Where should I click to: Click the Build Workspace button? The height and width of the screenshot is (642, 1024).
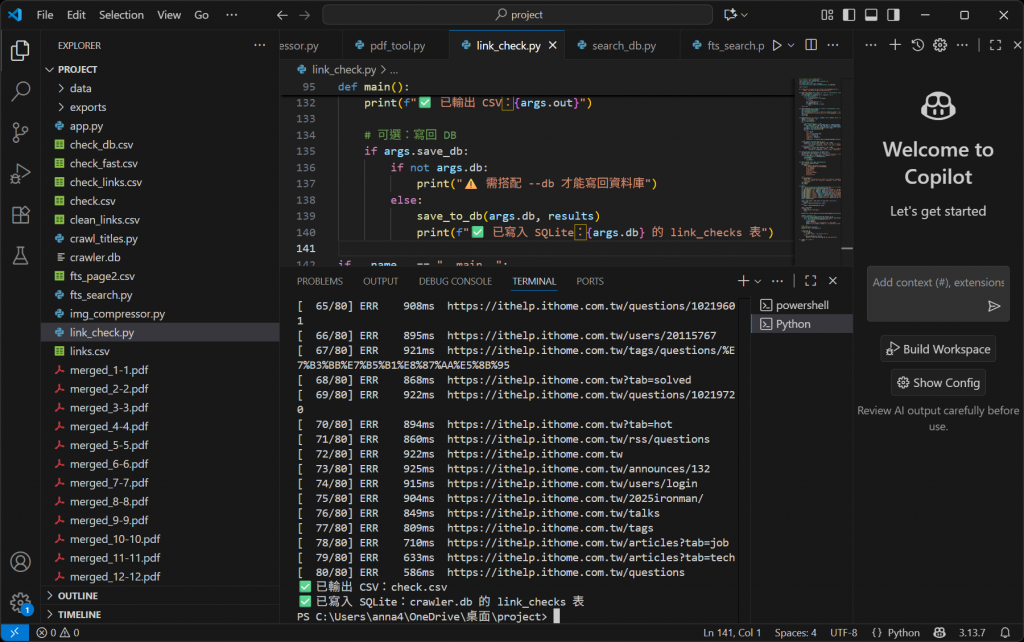937,349
